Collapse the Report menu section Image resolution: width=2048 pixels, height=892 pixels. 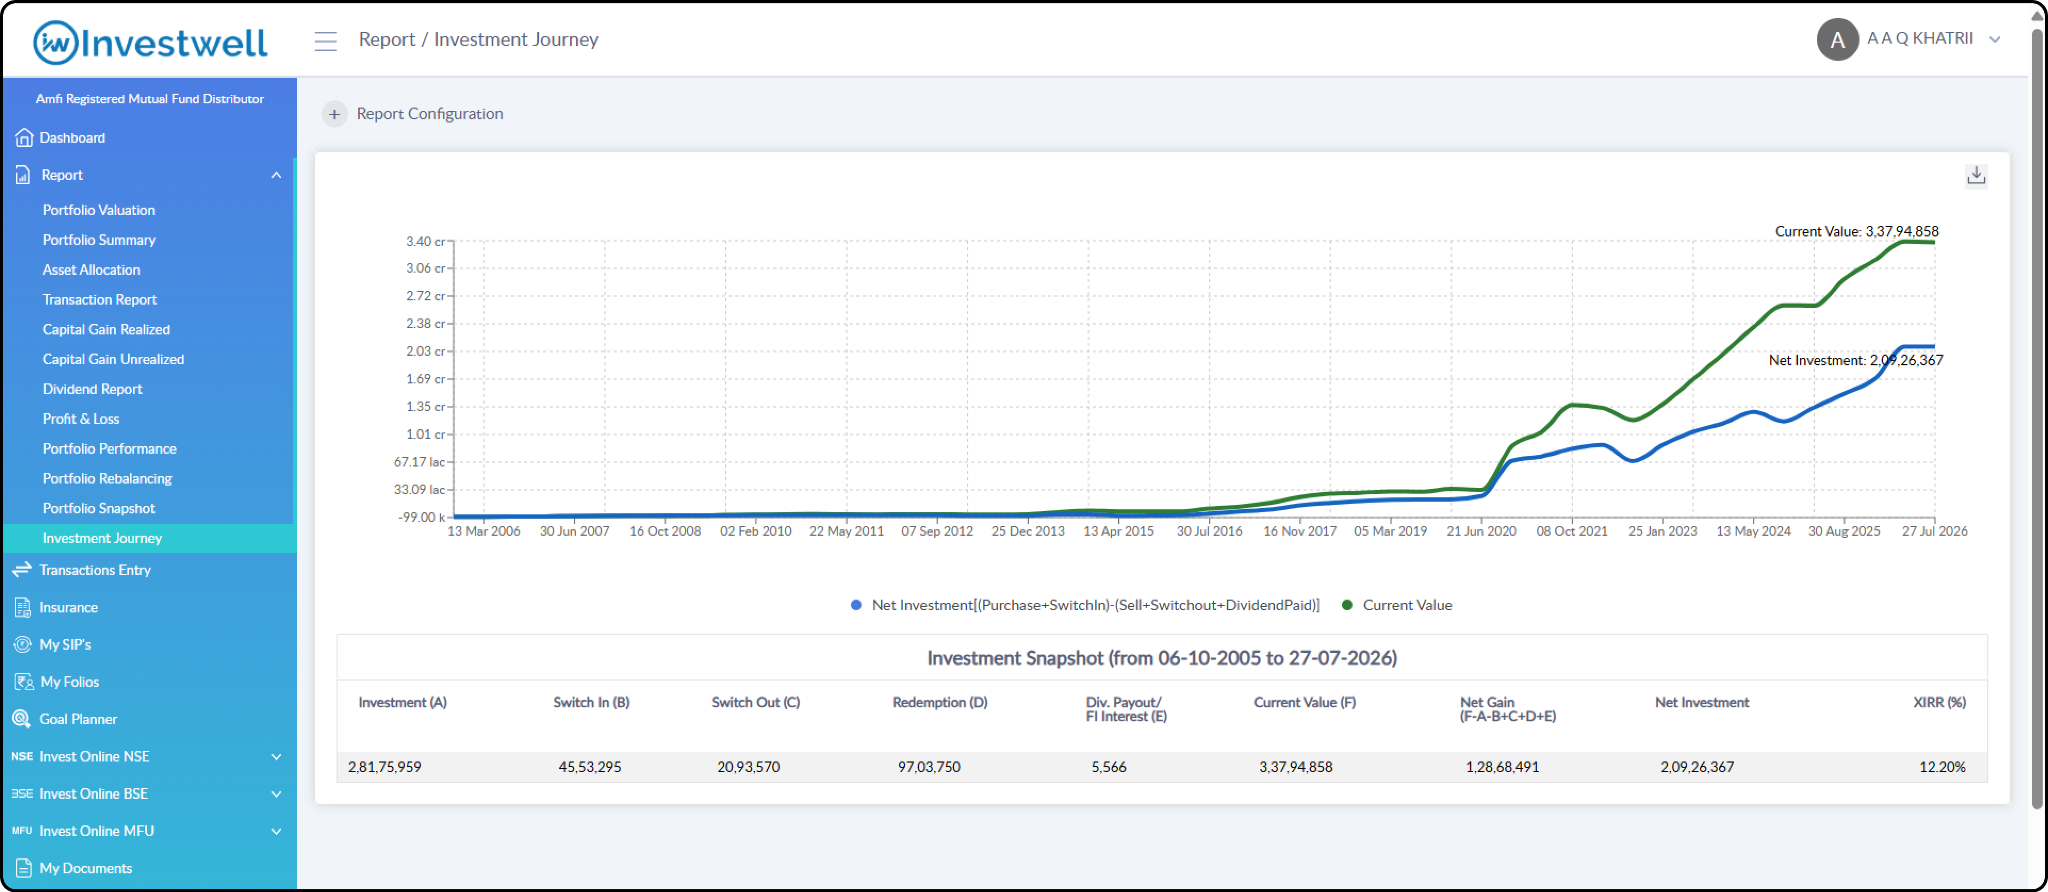(276, 175)
